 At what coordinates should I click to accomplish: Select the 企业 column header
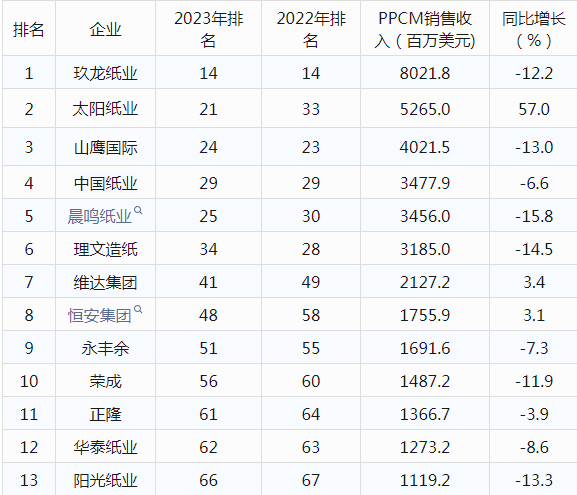(105, 29)
